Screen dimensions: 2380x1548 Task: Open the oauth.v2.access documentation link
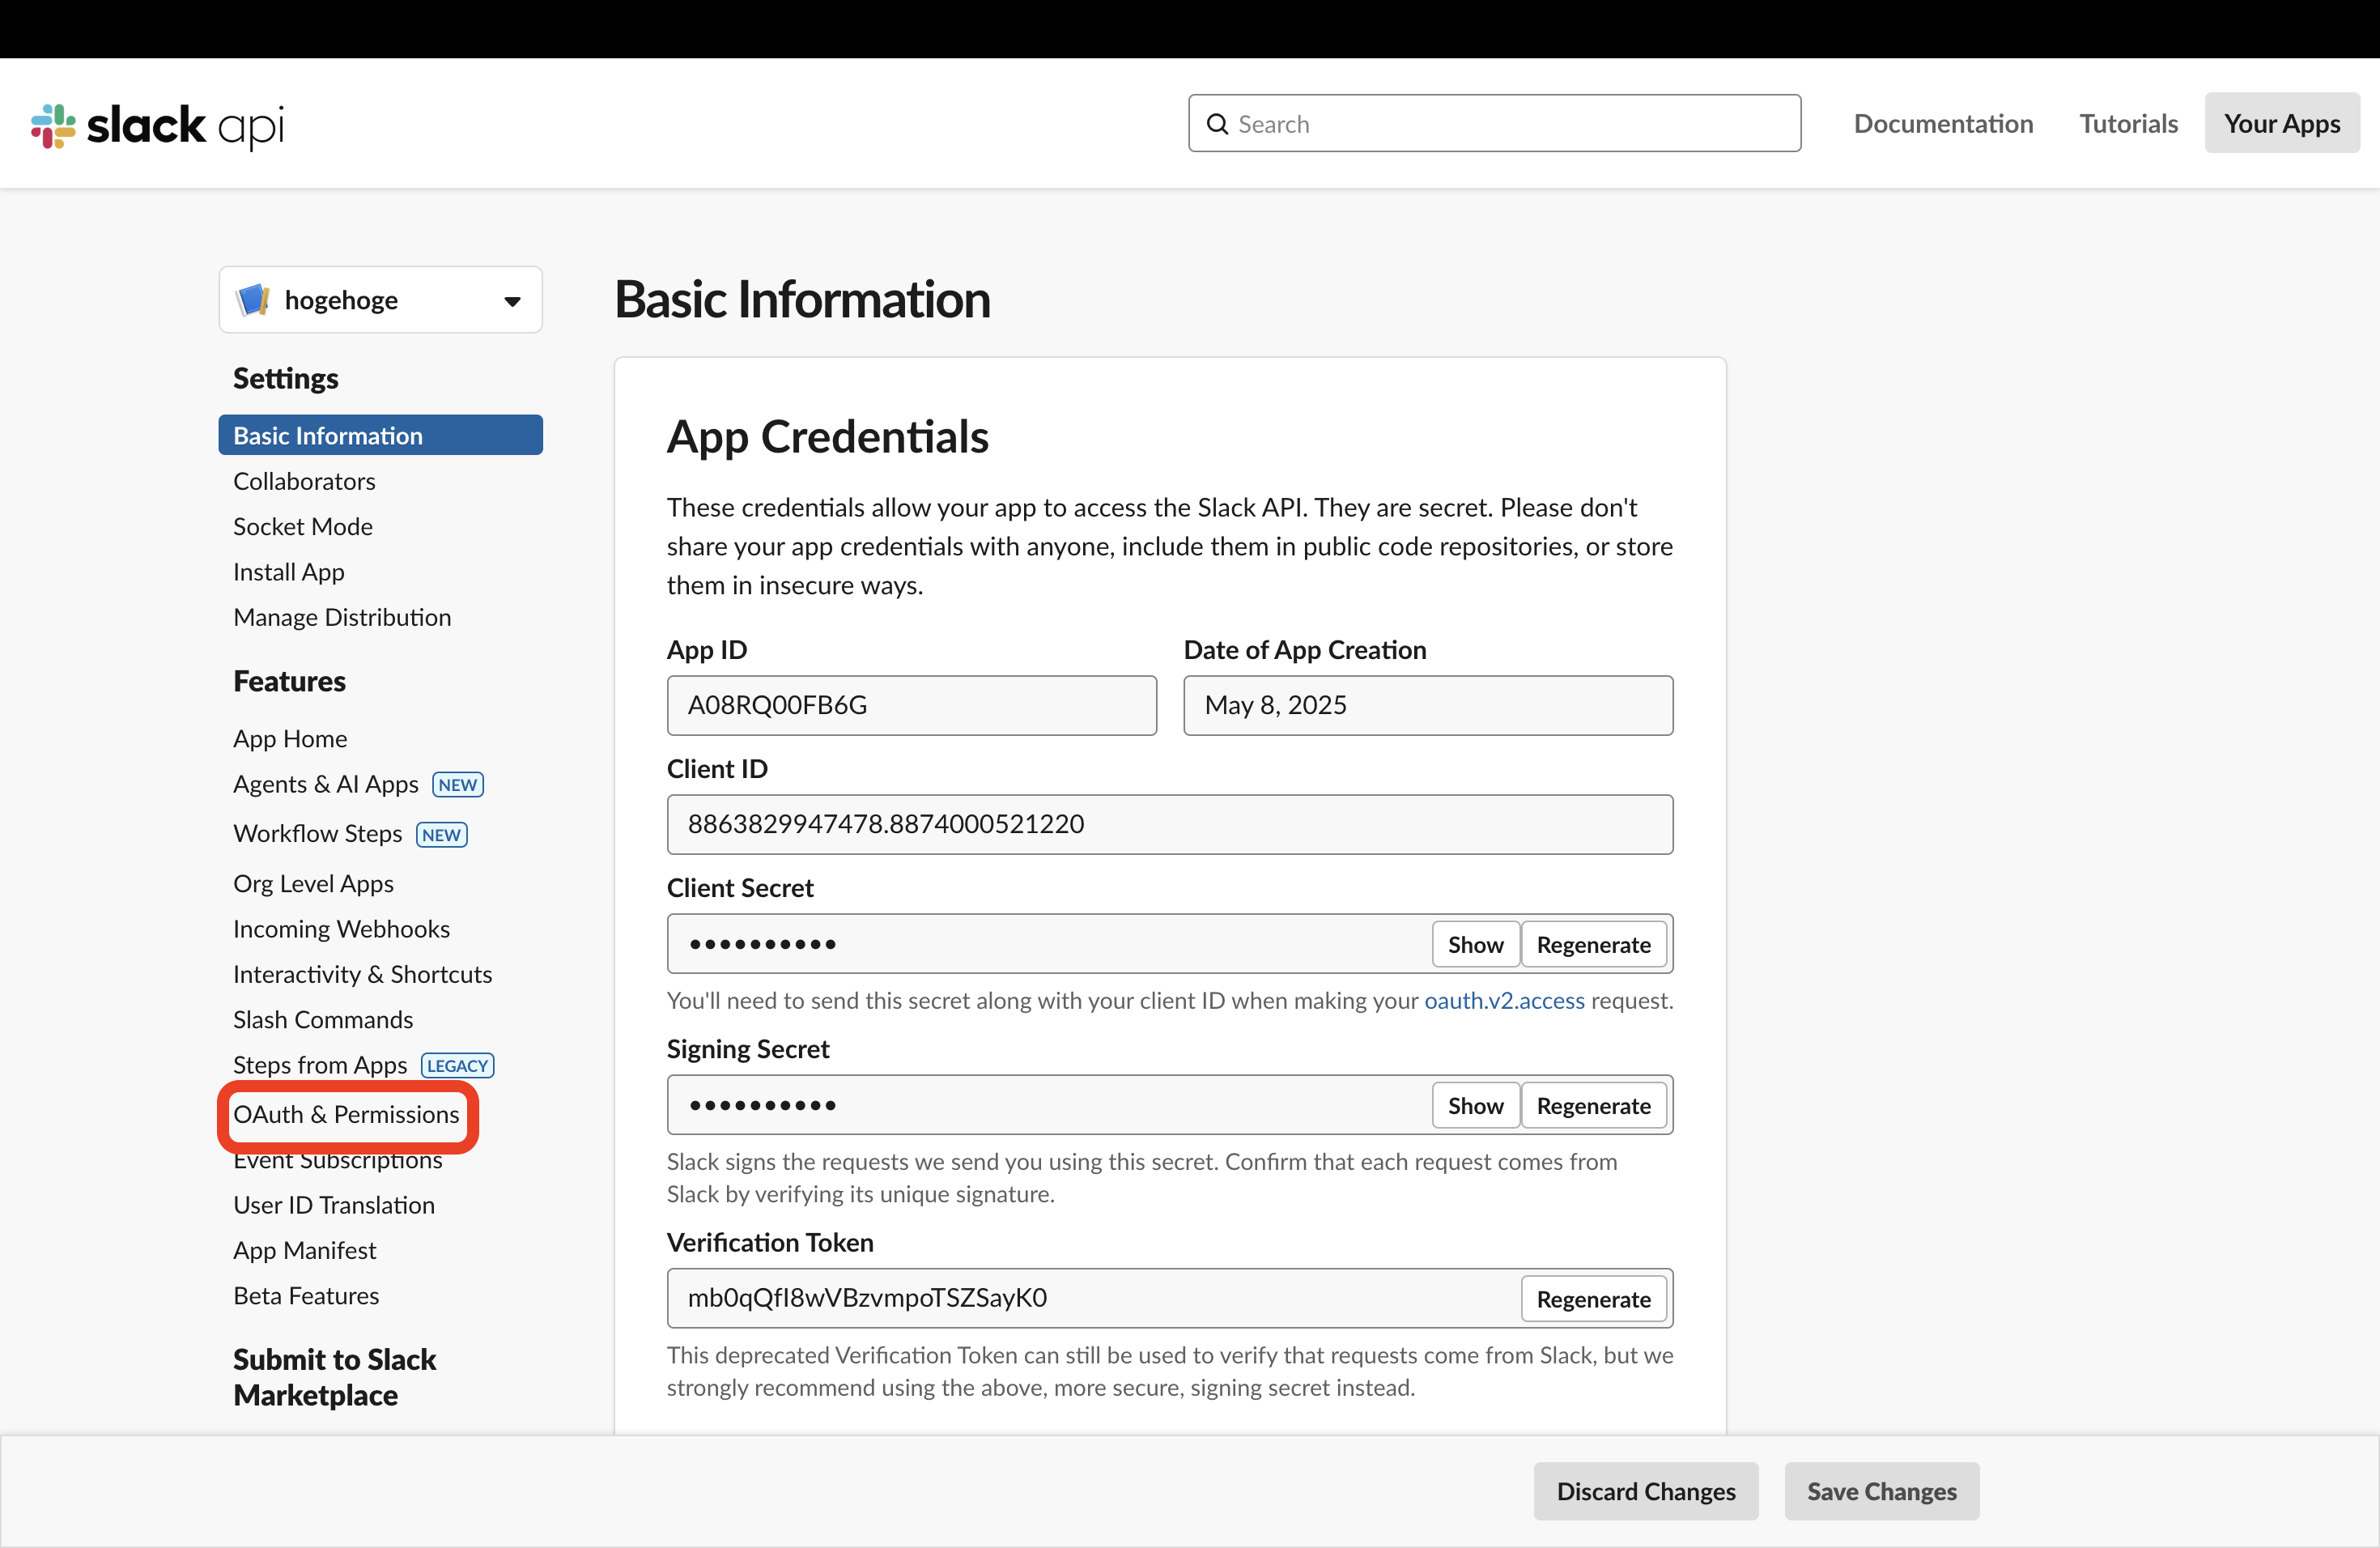pos(1504,1000)
